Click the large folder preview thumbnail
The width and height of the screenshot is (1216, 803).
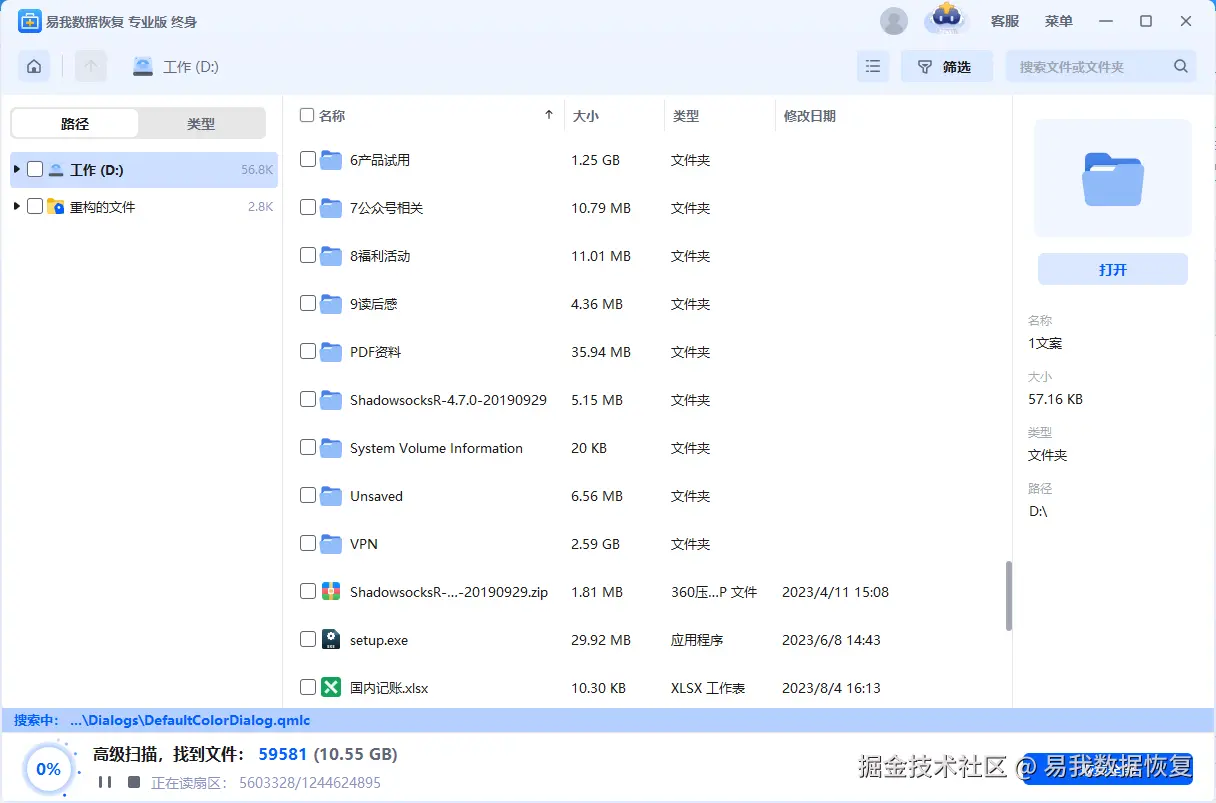1112,179
